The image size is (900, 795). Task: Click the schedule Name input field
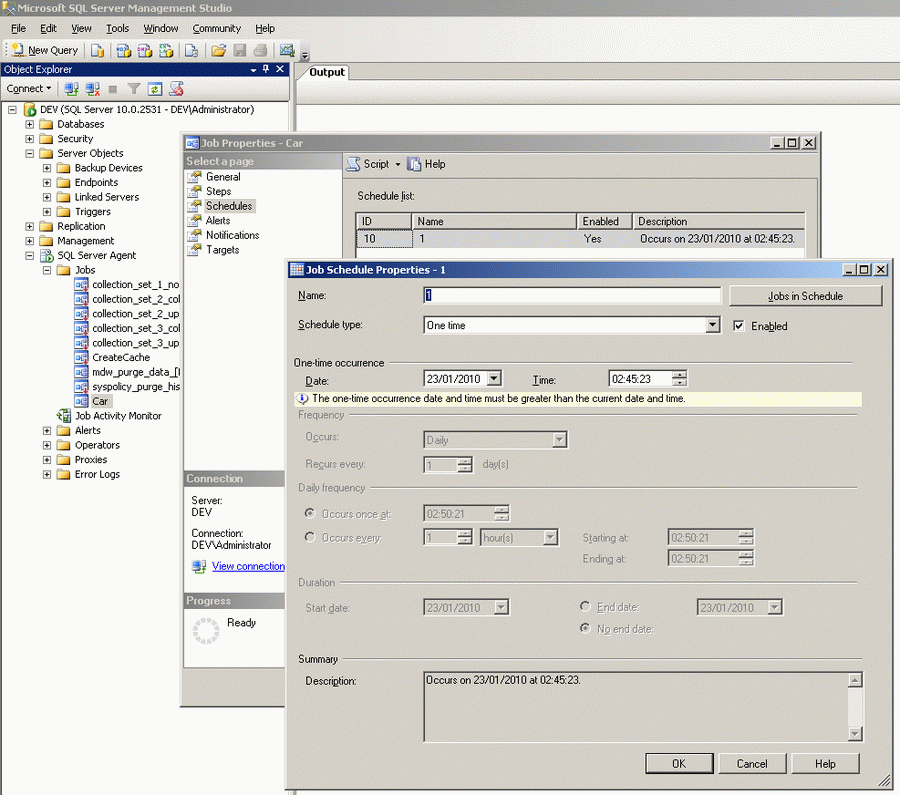coord(572,296)
